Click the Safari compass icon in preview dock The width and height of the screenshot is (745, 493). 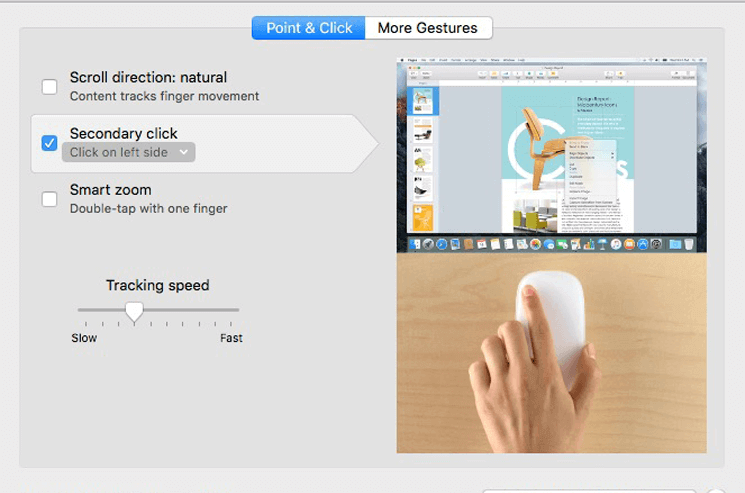[442, 244]
